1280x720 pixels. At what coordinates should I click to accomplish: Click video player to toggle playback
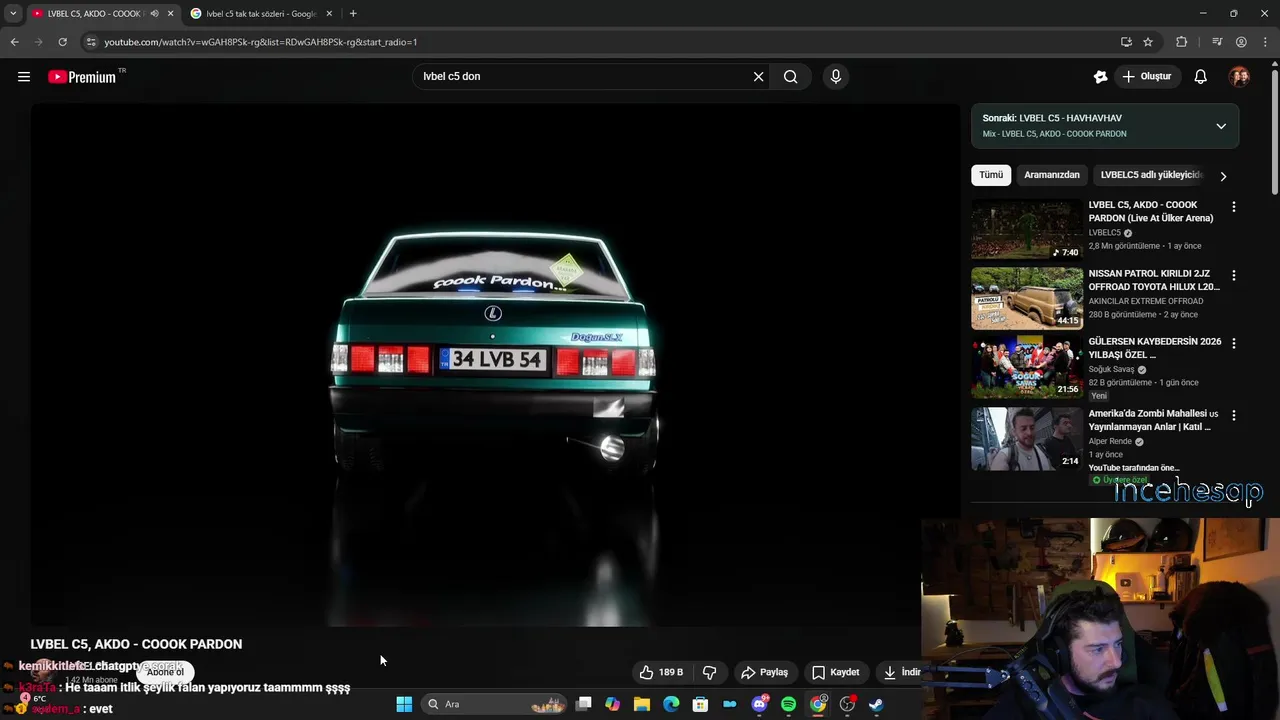(x=495, y=365)
